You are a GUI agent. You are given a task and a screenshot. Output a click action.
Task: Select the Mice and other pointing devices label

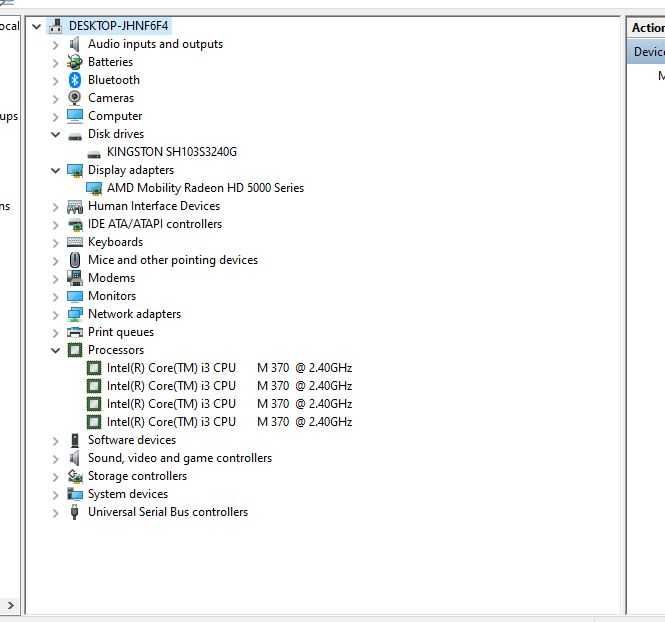coord(173,260)
